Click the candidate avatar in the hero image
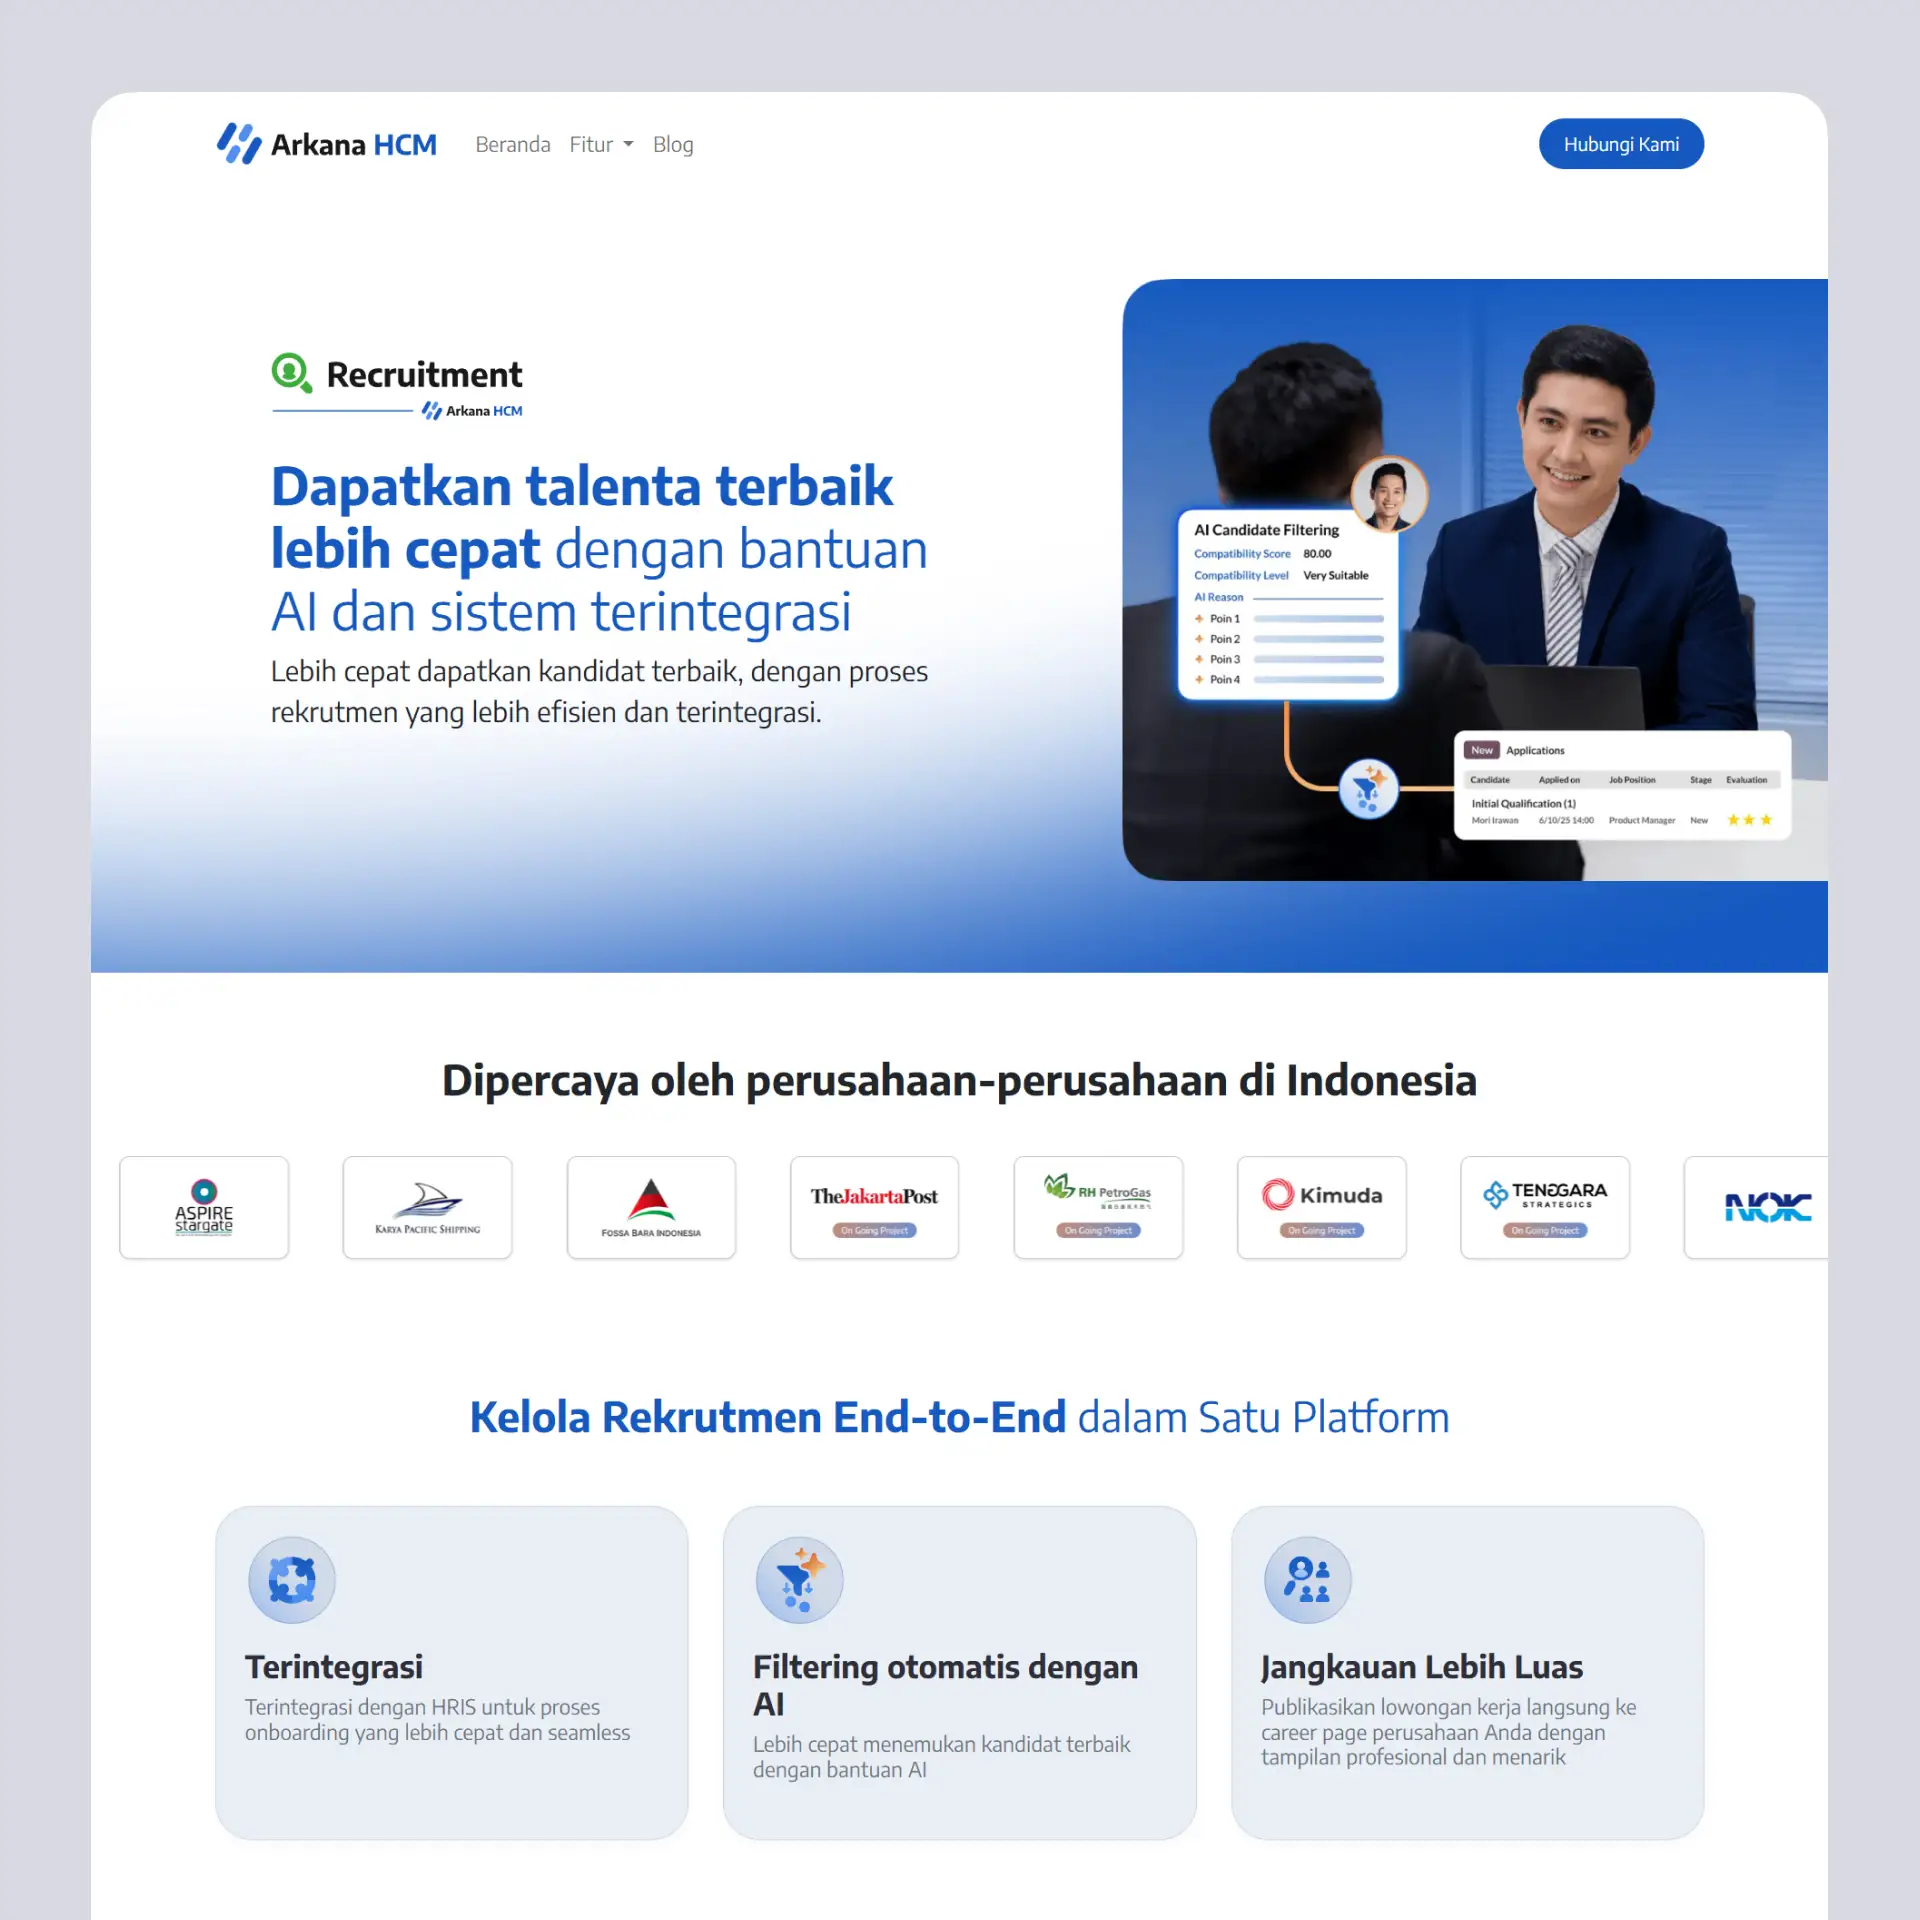Viewport: 1920px width, 1920px height. coord(1390,493)
